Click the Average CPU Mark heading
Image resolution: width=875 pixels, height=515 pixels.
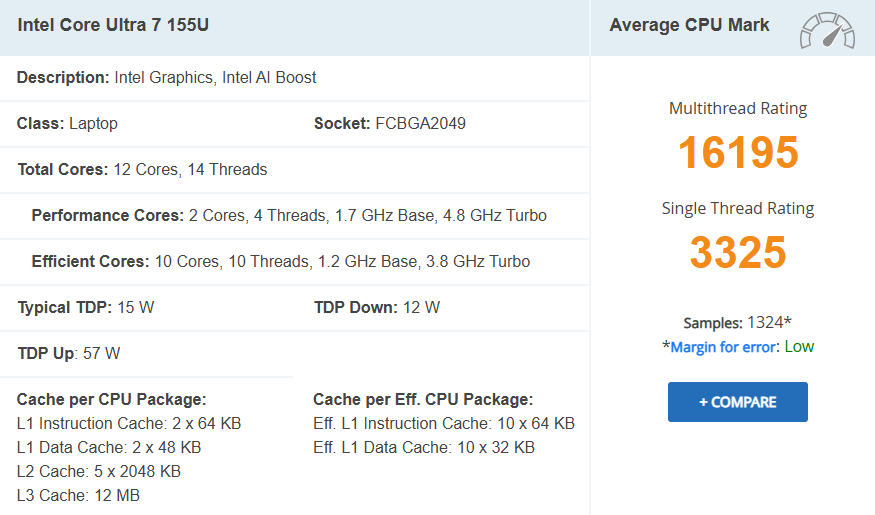689,25
